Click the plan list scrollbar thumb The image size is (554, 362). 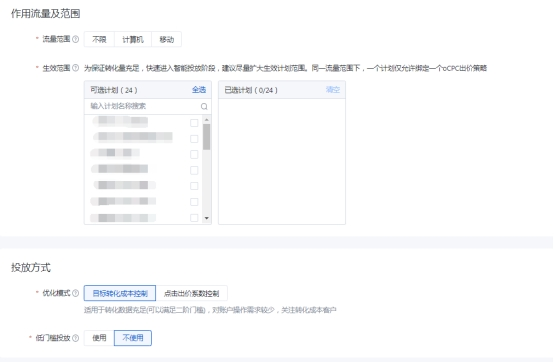pyautogui.click(x=207, y=137)
